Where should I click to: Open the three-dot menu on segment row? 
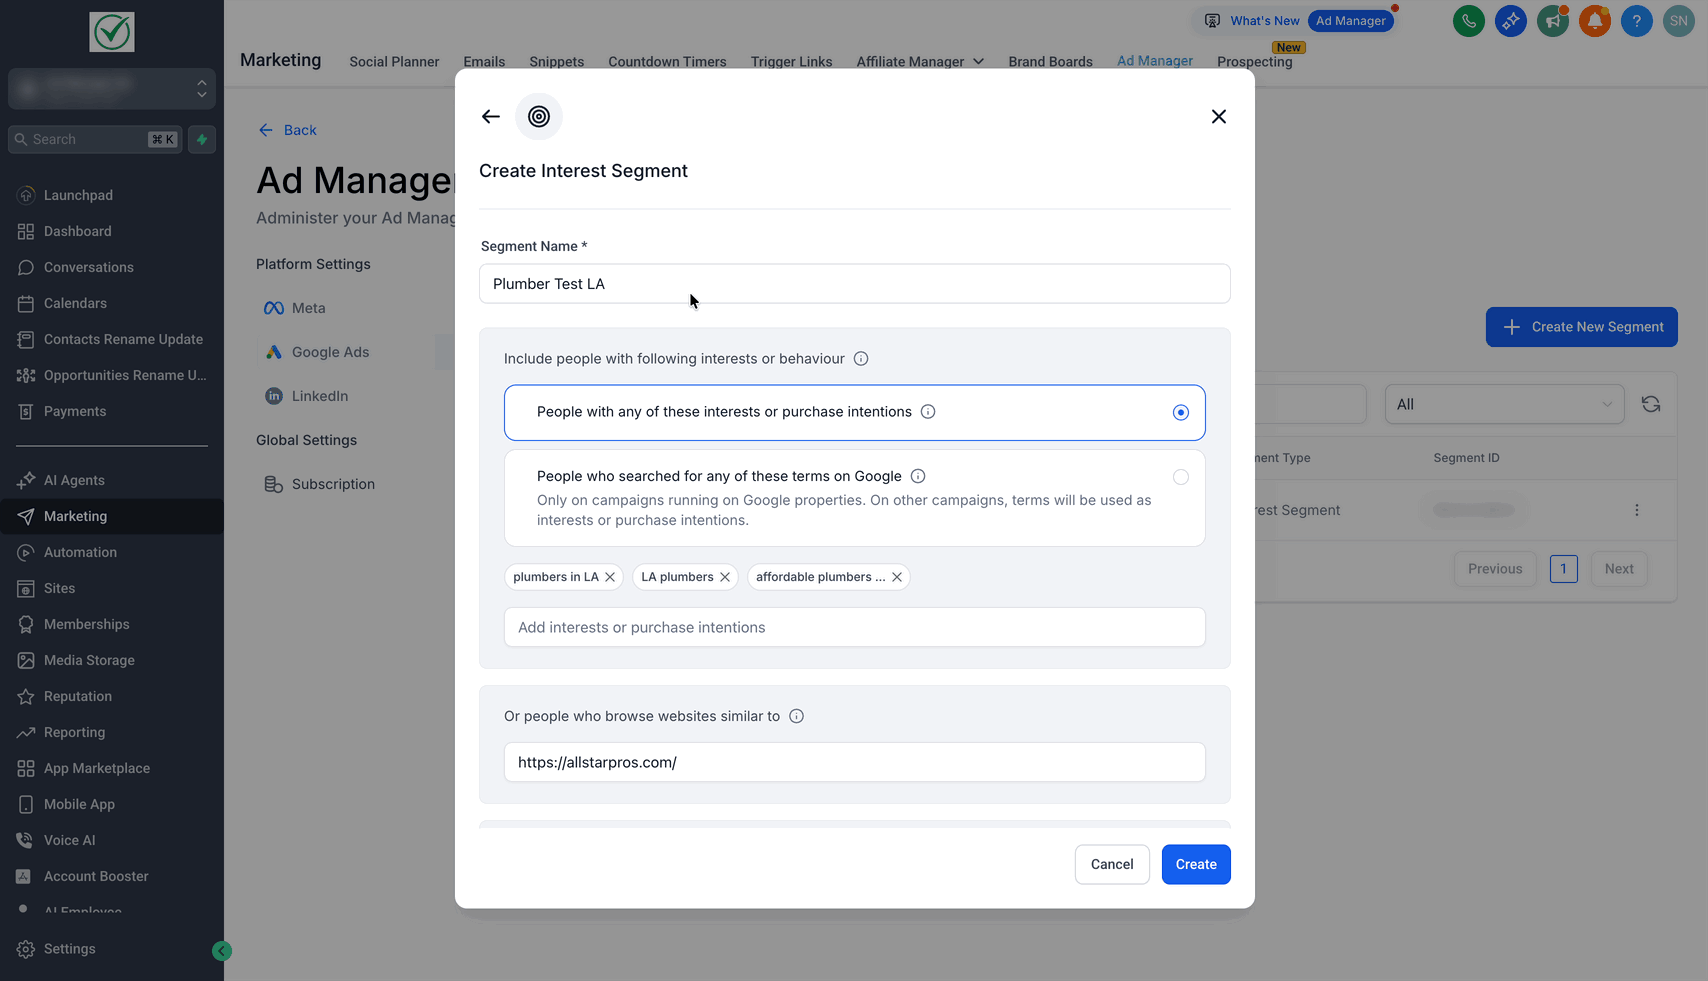pyautogui.click(x=1637, y=510)
